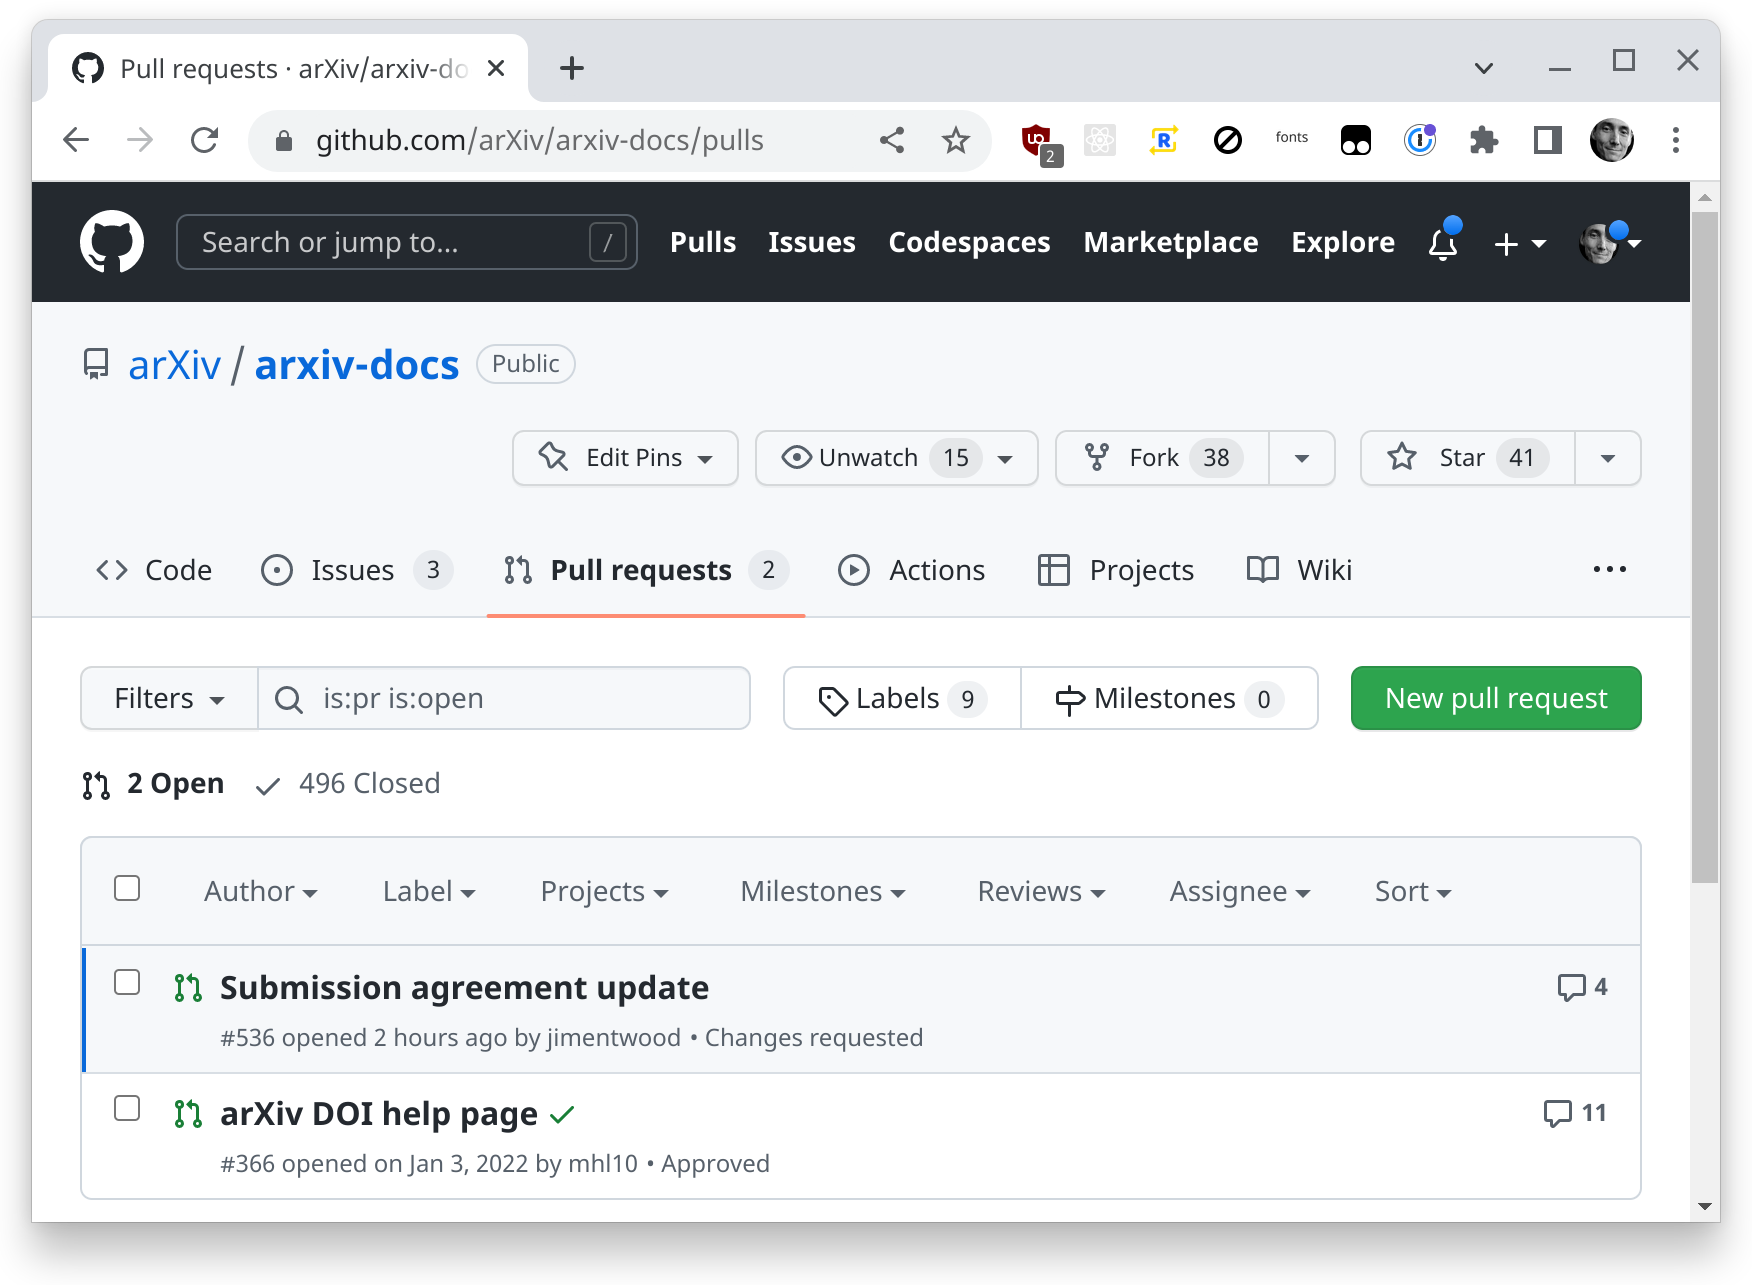Click the circle-slash extension icon
The height and width of the screenshot is (1285, 1752).
click(x=1227, y=140)
